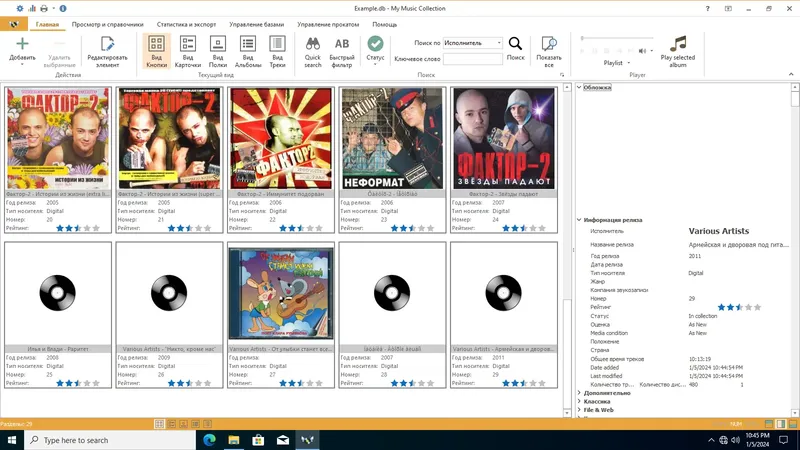This screenshot has width=800, height=450.
Task: Open Управление прокатом tab
Action: click(328, 24)
